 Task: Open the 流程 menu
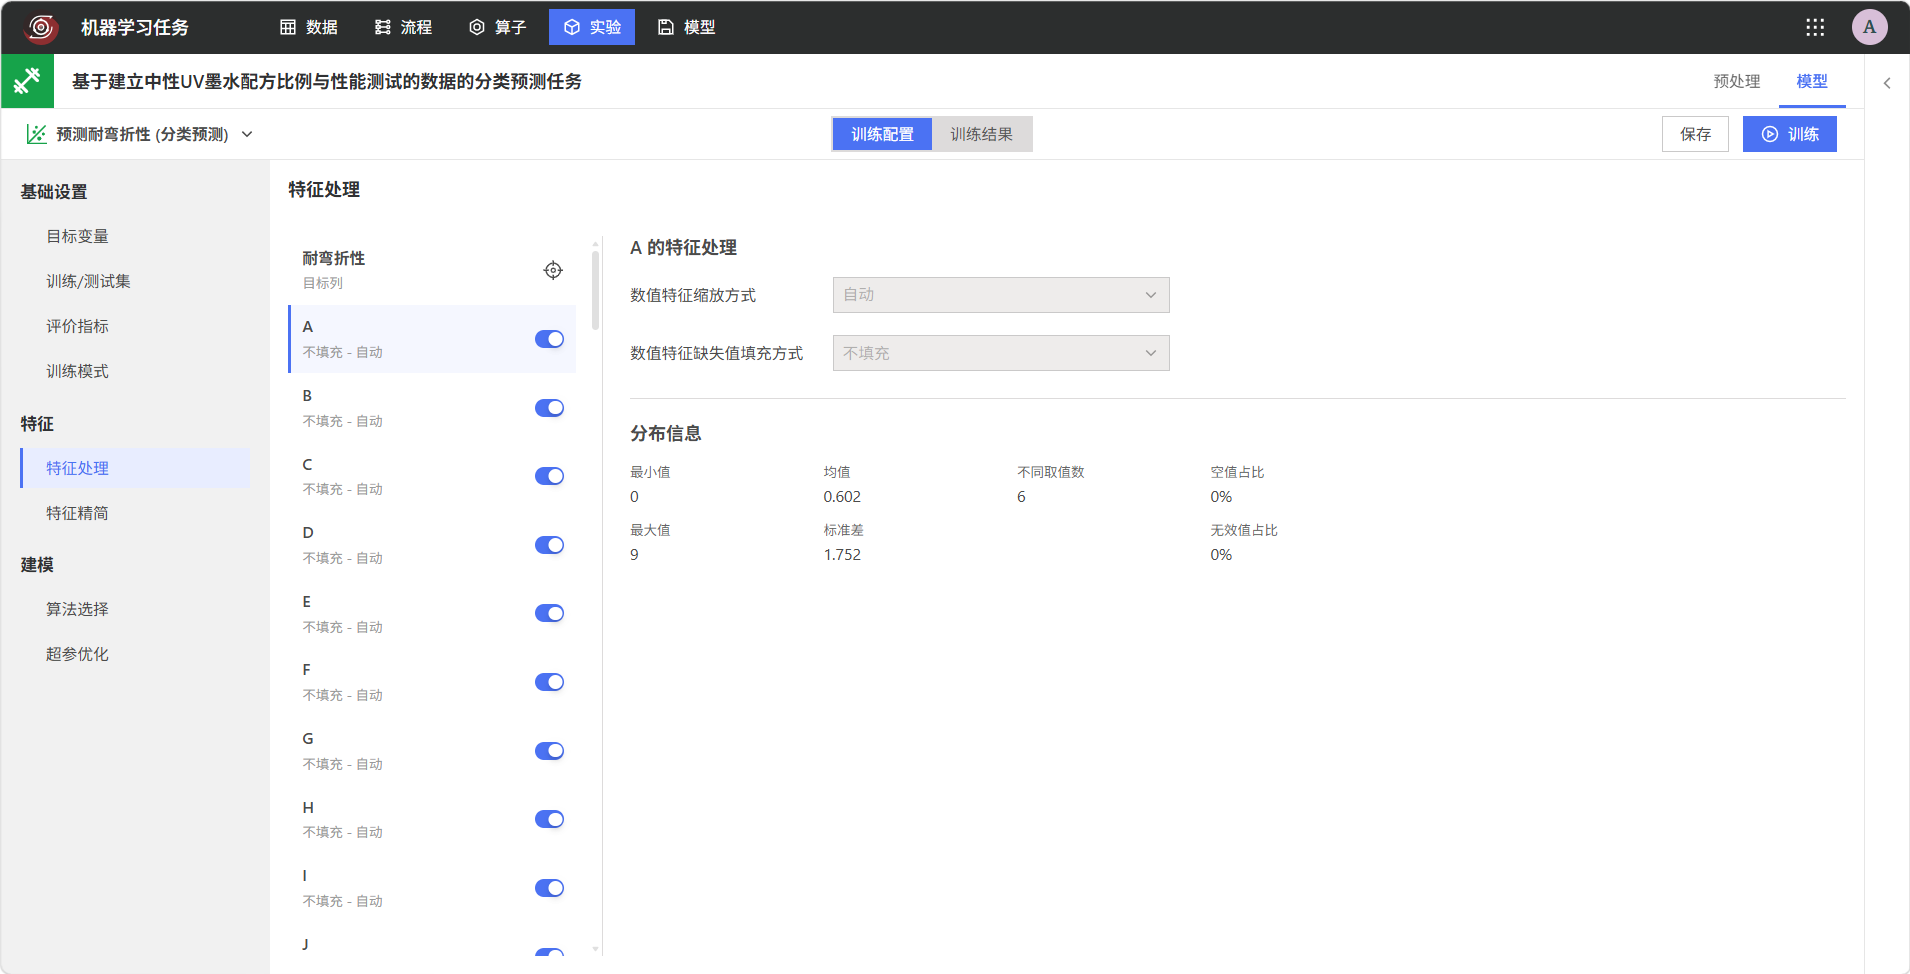click(403, 27)
